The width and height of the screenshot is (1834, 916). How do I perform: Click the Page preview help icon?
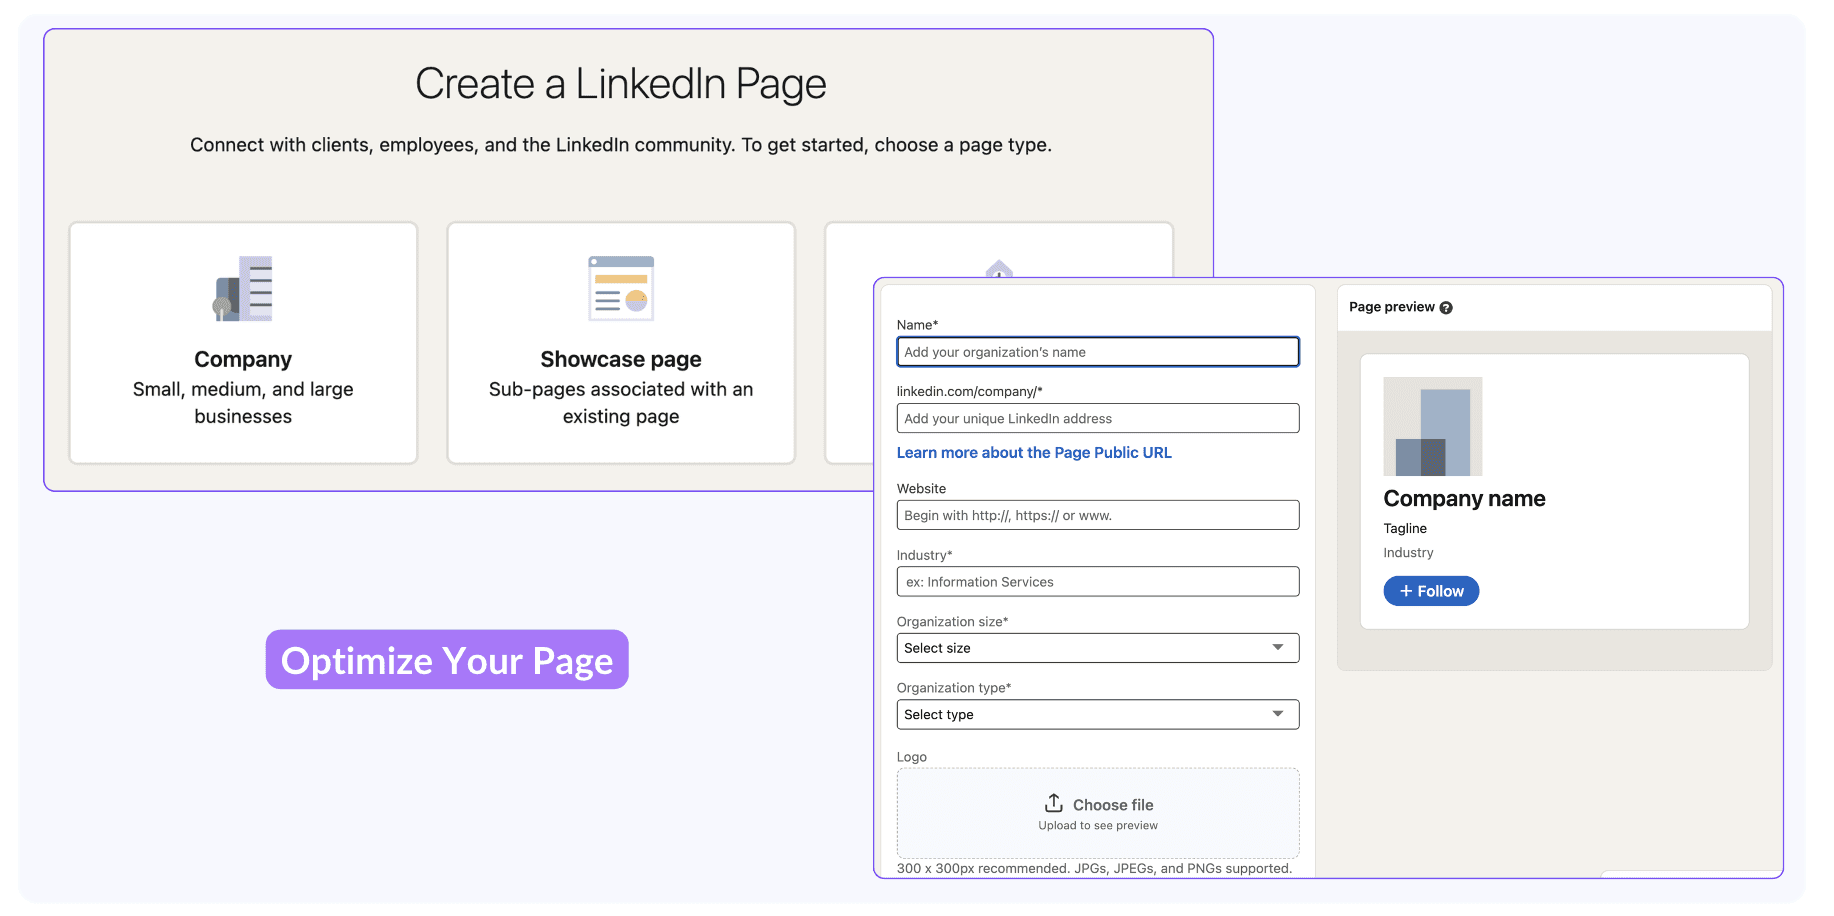click(x=1446, y=308)
